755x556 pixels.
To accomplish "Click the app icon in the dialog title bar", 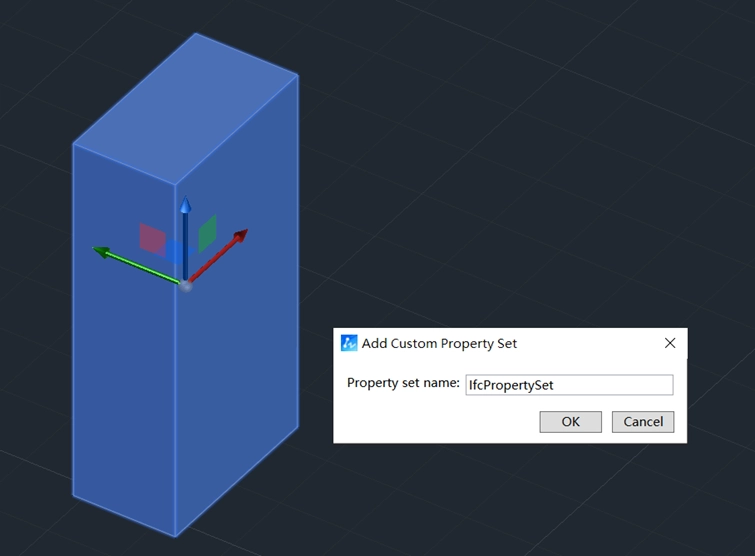I will click(349, 343).
